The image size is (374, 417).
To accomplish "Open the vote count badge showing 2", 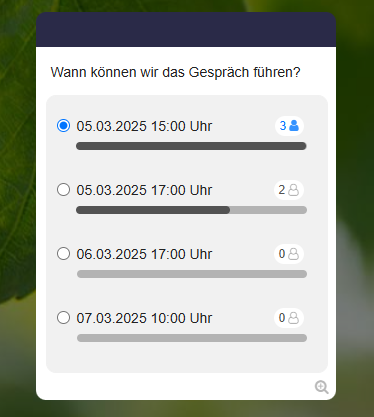I will pos(289,190).
